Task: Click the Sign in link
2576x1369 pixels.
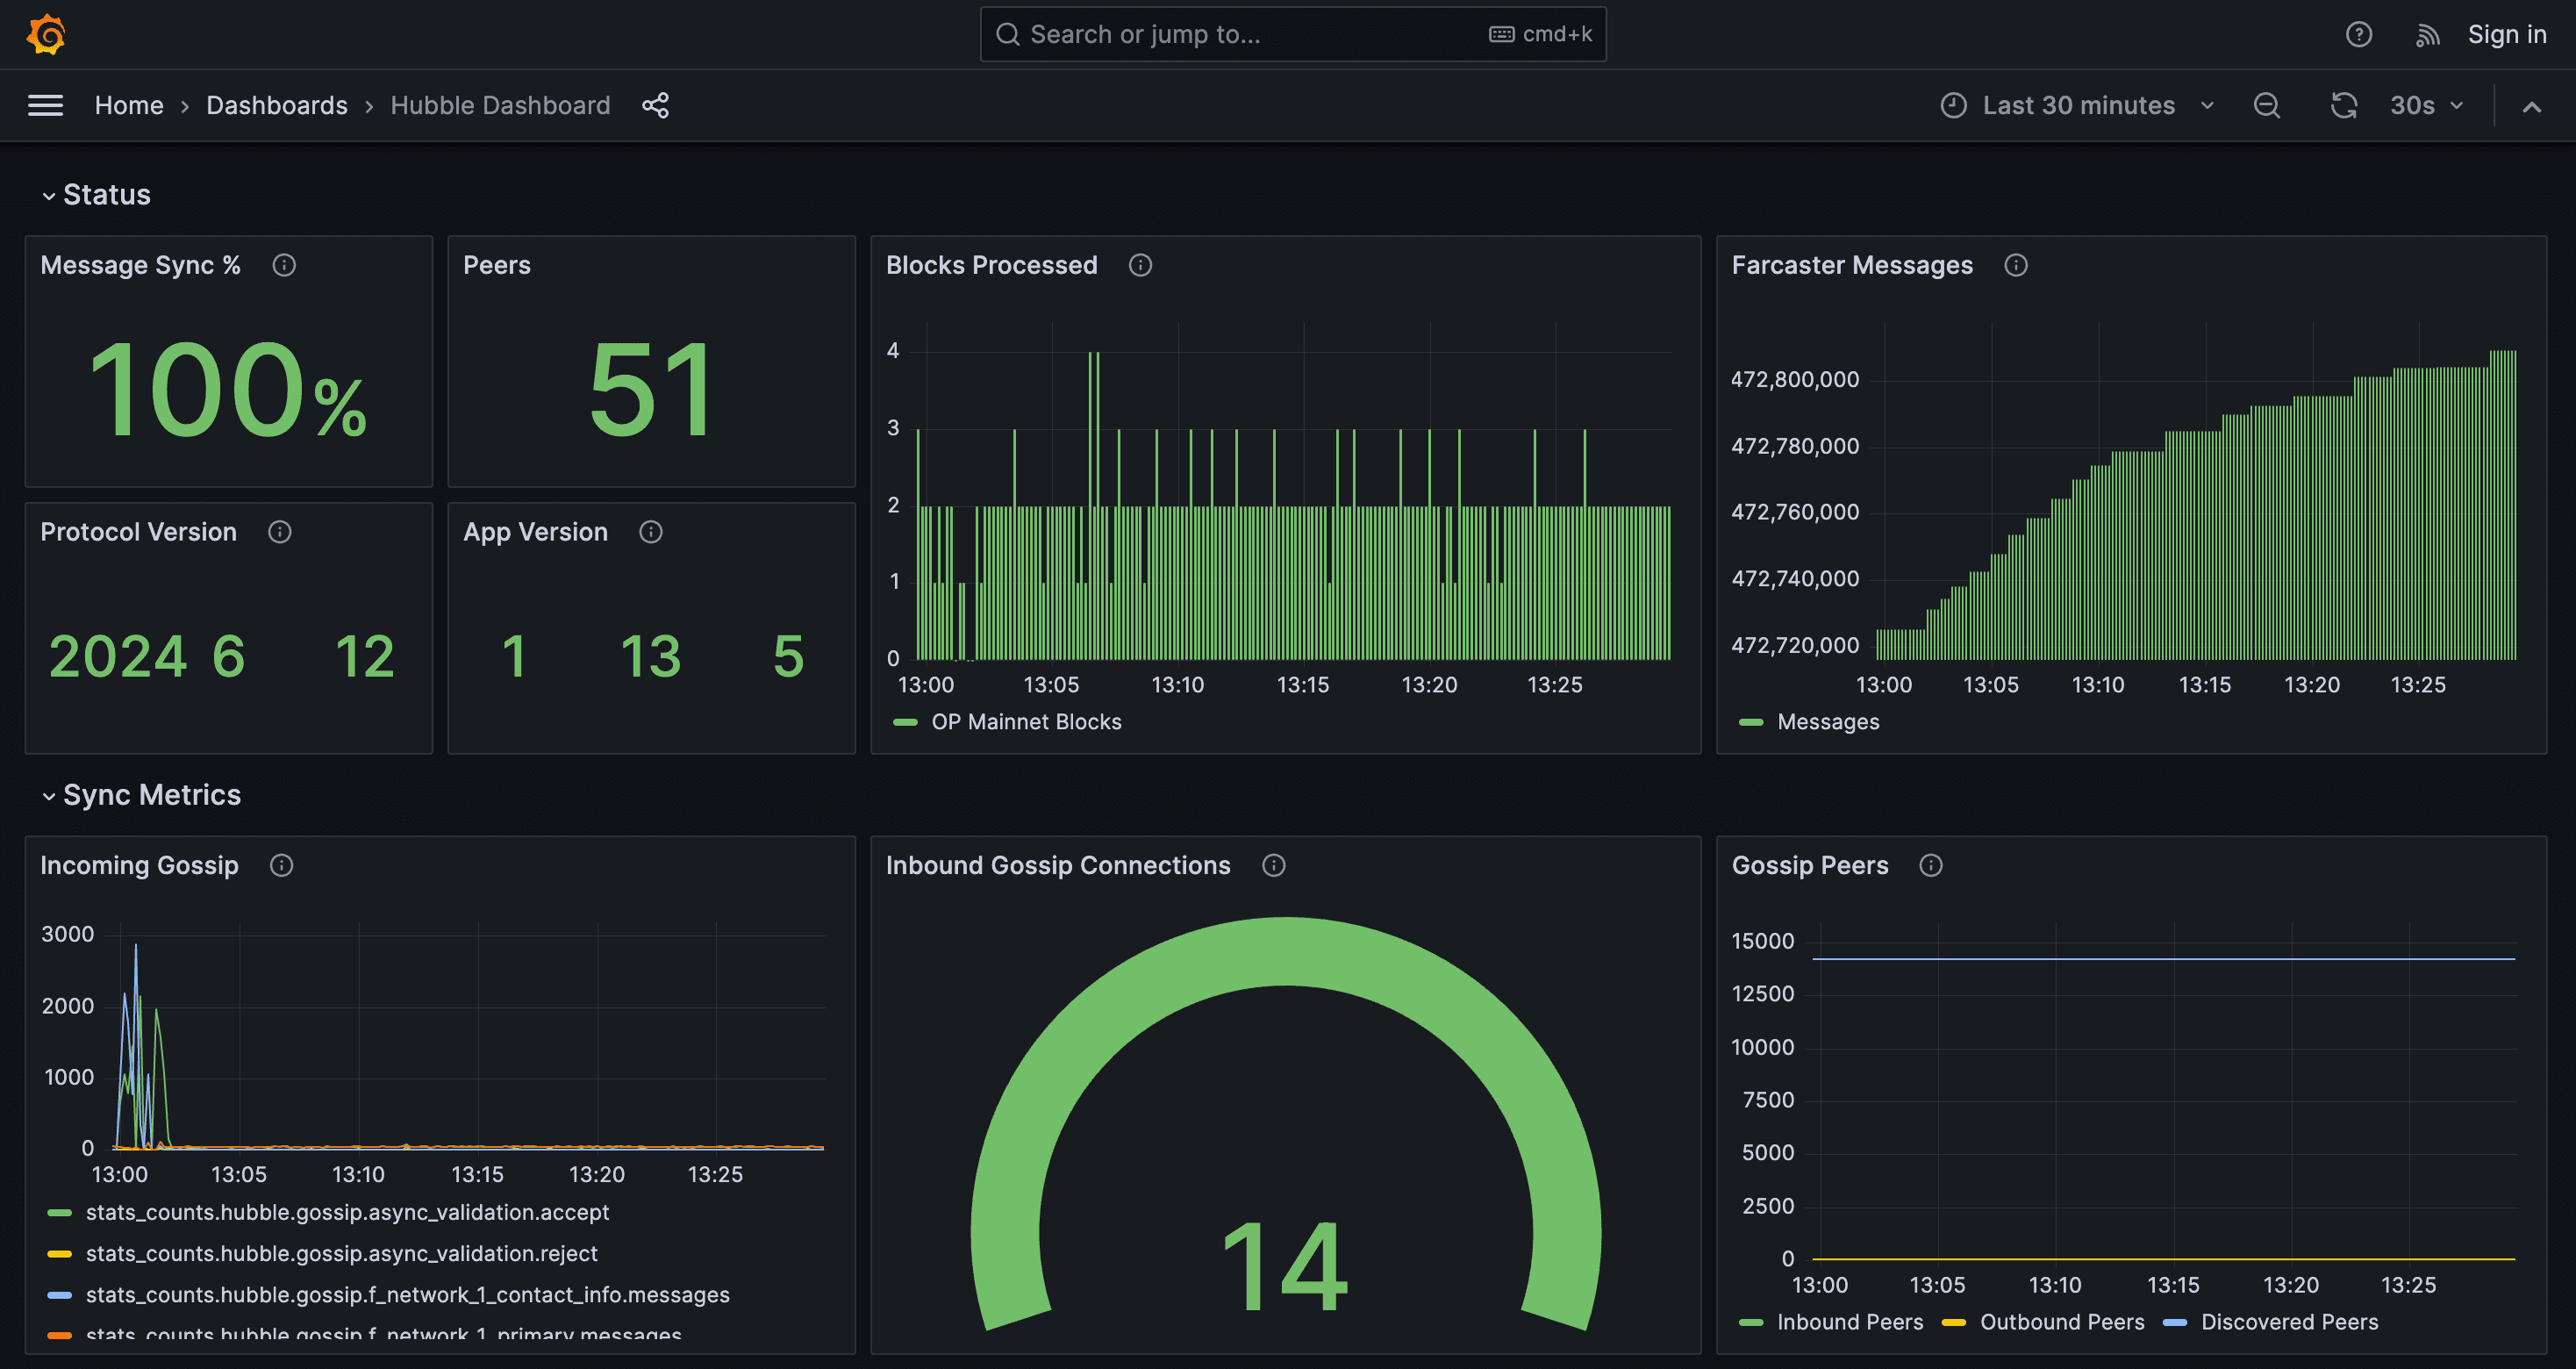Action: point(2507,35)
